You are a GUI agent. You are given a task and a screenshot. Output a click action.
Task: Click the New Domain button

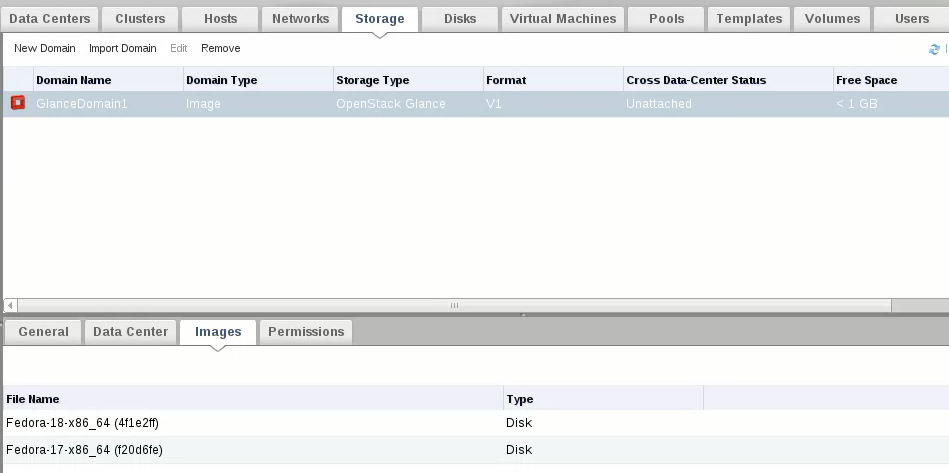44,48
